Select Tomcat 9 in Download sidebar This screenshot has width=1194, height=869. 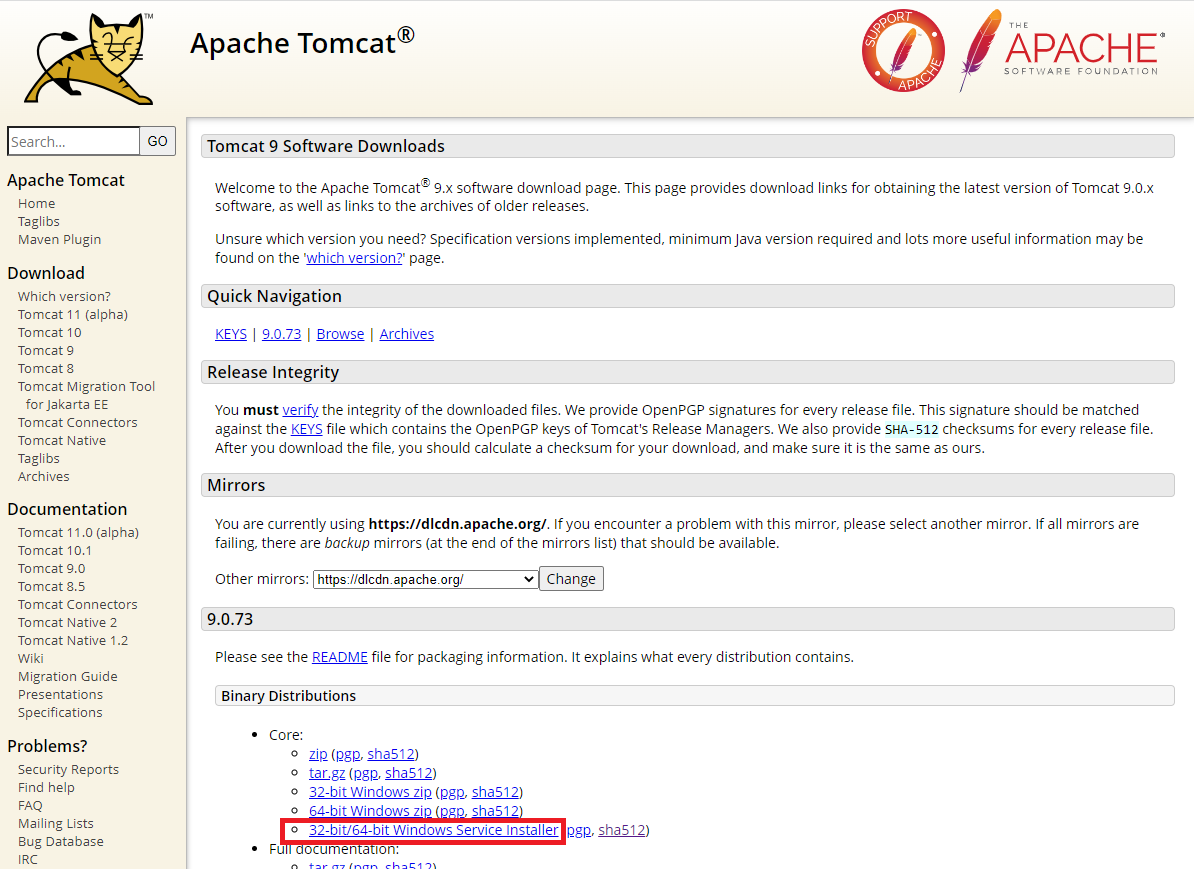pos(46,350)
